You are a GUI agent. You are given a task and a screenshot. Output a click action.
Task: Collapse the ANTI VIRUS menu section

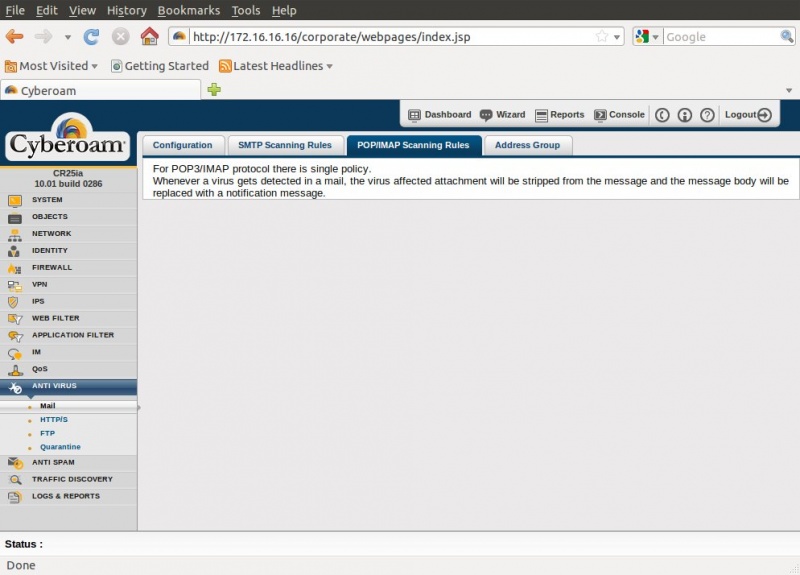point(68,387)
